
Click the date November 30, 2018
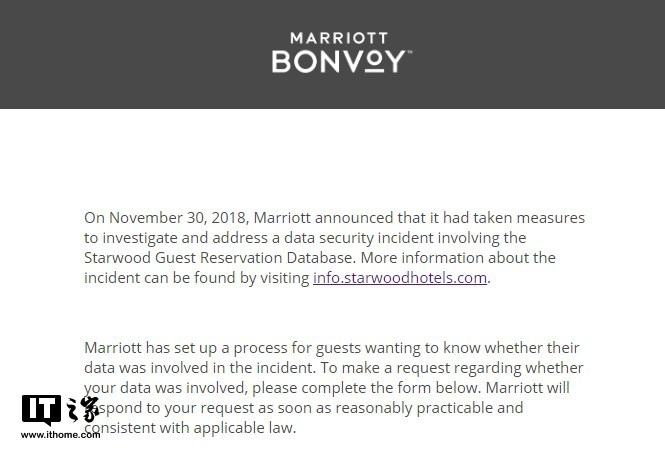[177, 218]
